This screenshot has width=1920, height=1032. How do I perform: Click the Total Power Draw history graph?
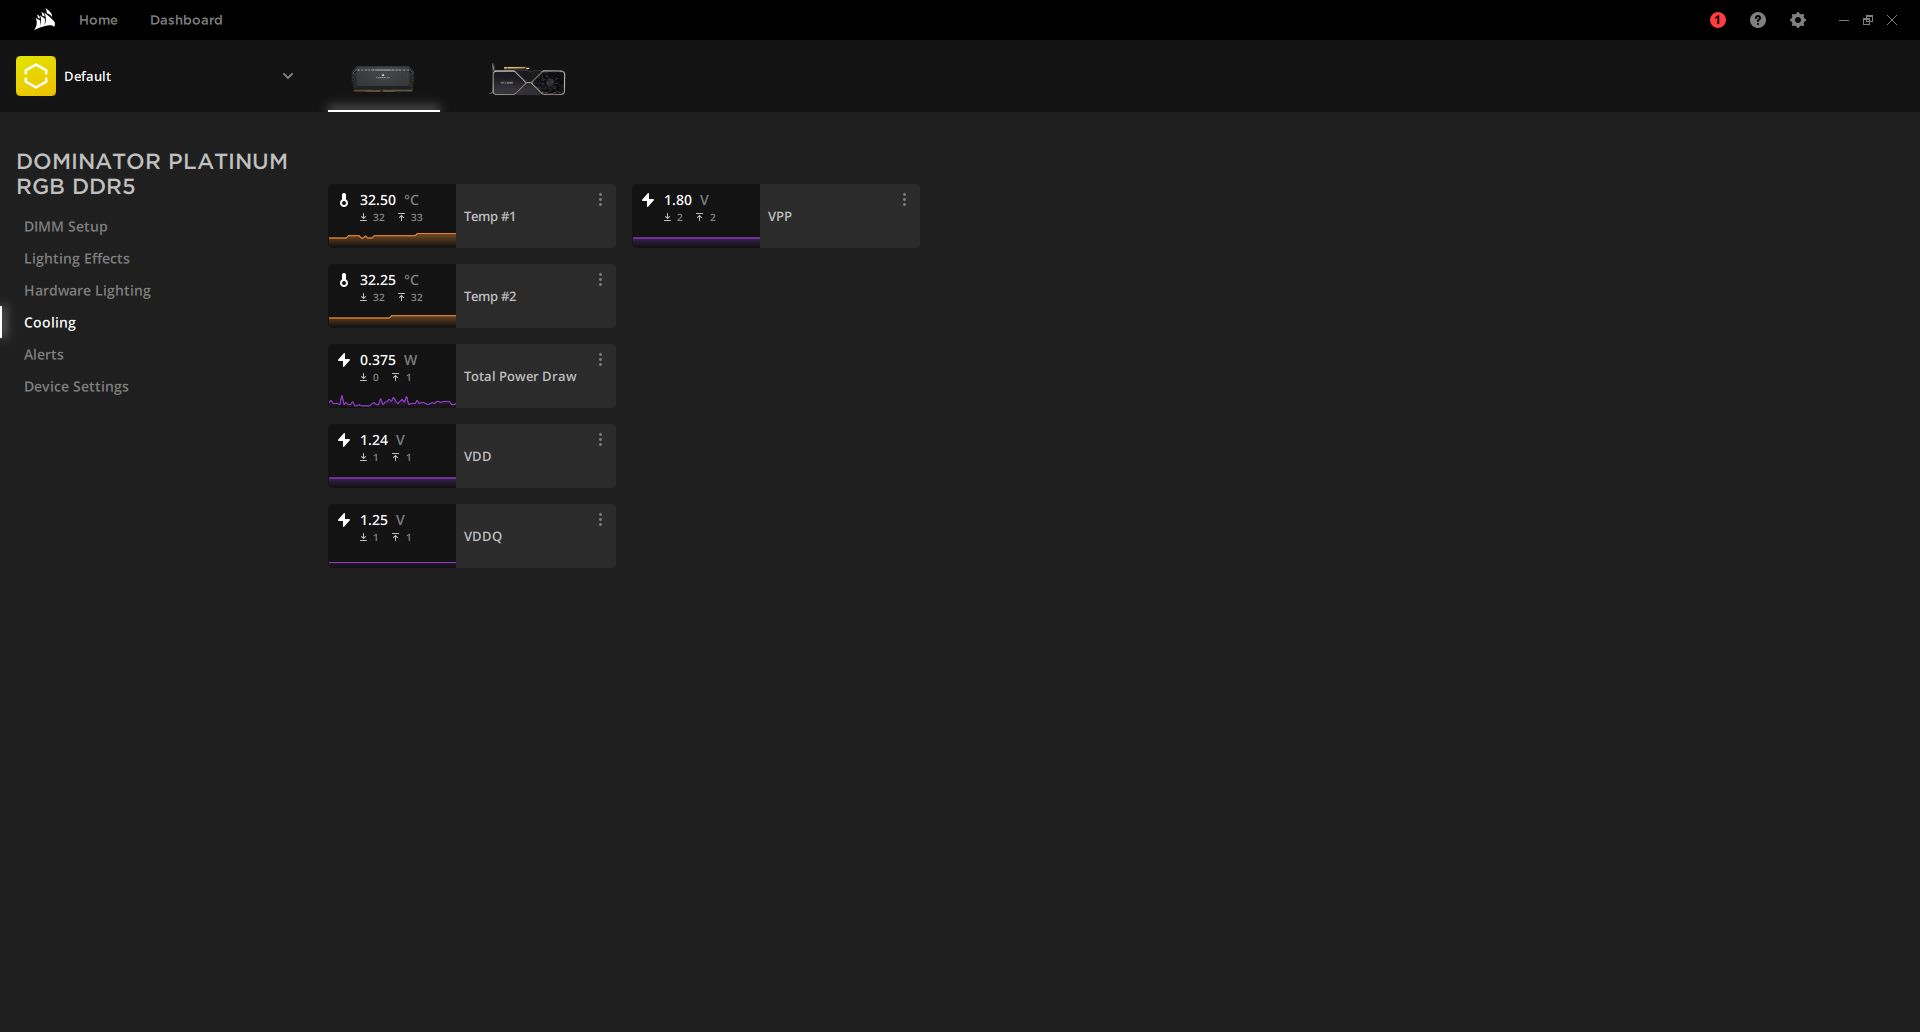392,400
